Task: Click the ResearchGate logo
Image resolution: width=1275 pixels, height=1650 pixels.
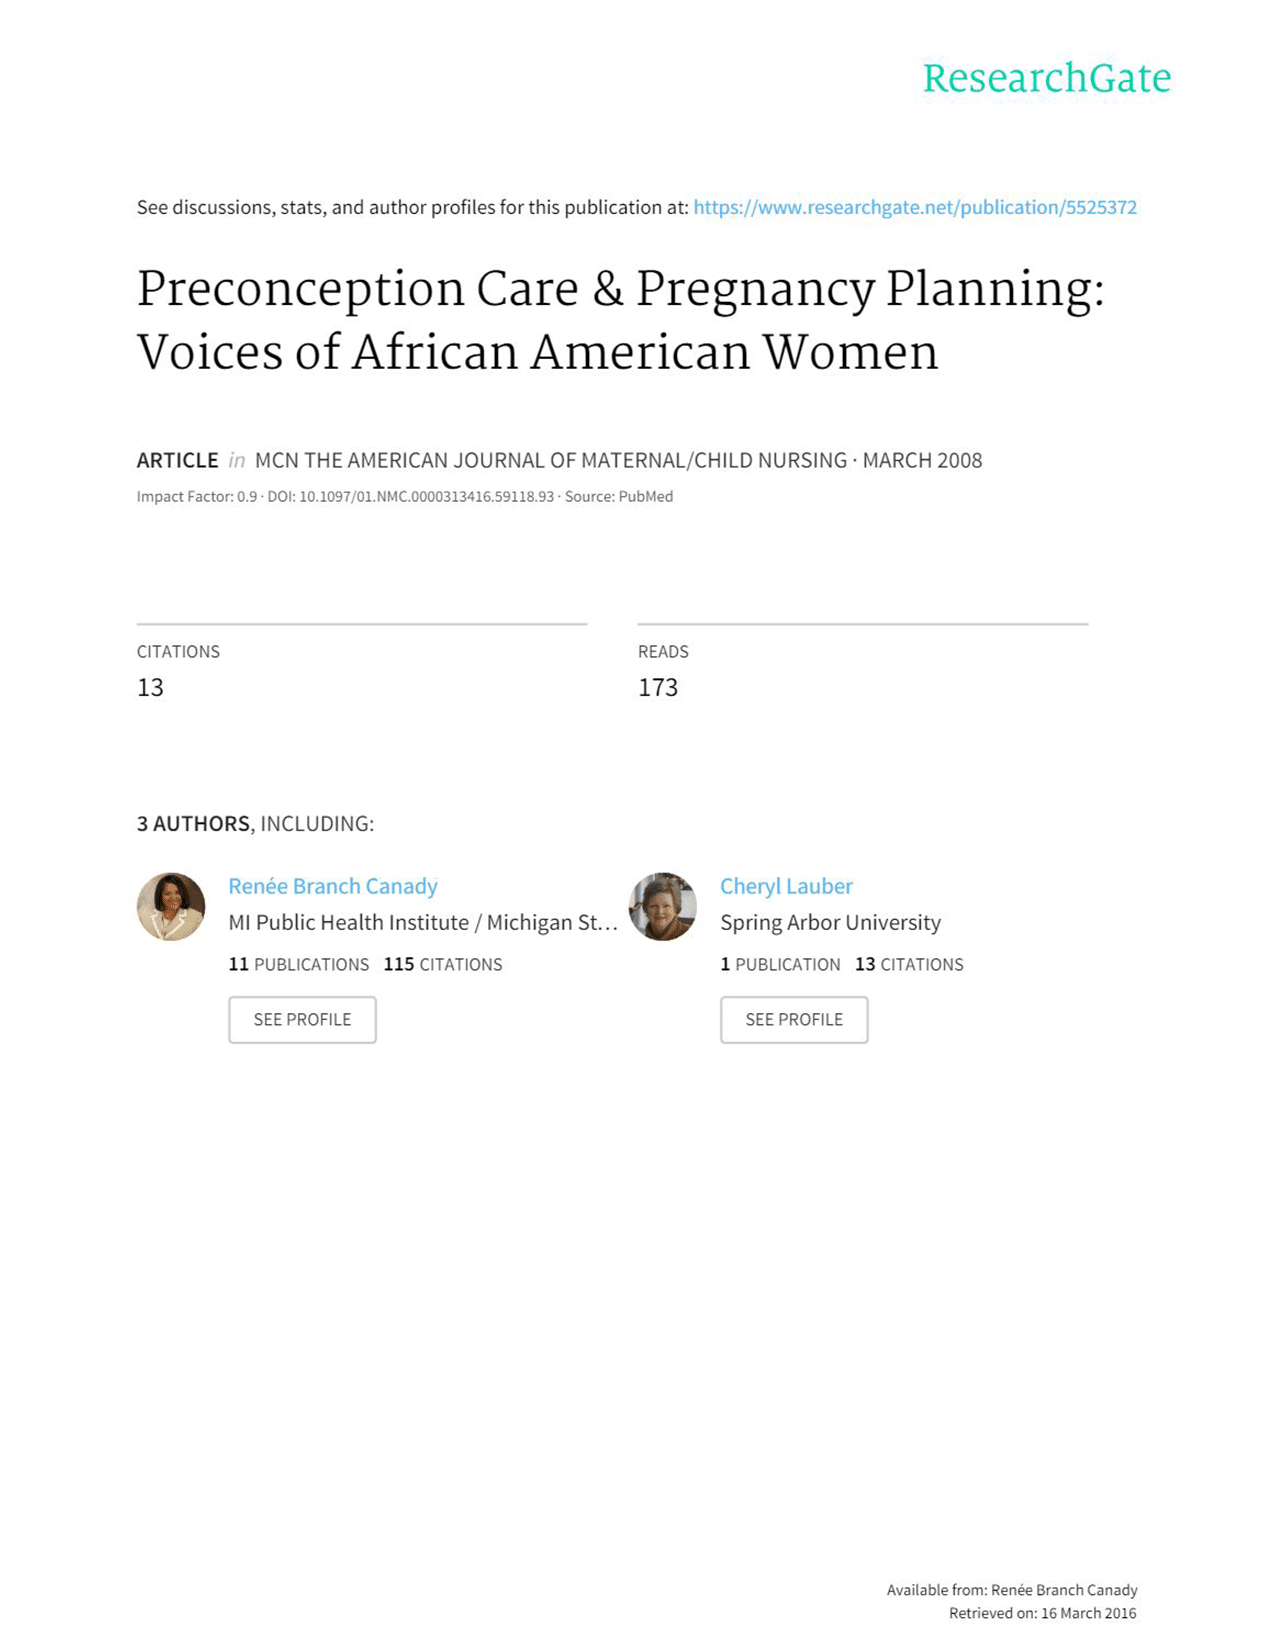Action: pos(1046,78)
